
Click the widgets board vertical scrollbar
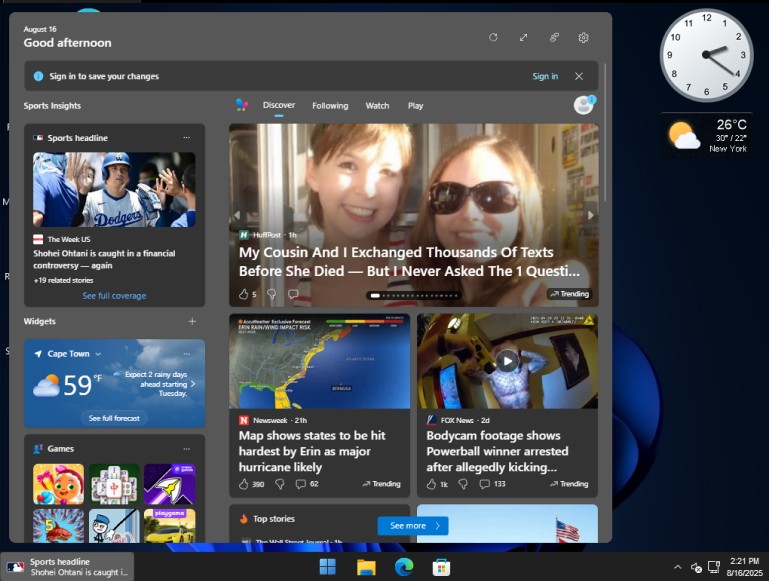click(x=606, y=132)
